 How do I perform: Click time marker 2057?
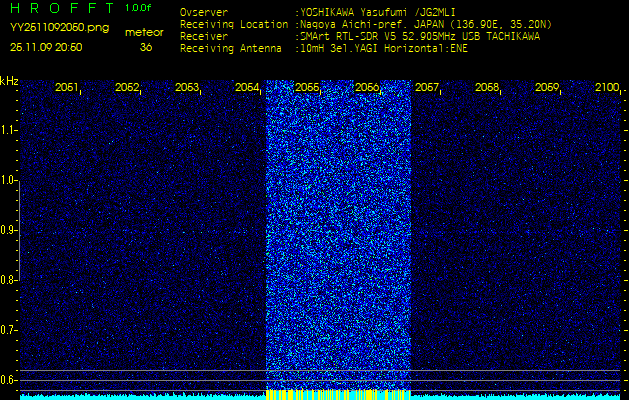[427, 87]
